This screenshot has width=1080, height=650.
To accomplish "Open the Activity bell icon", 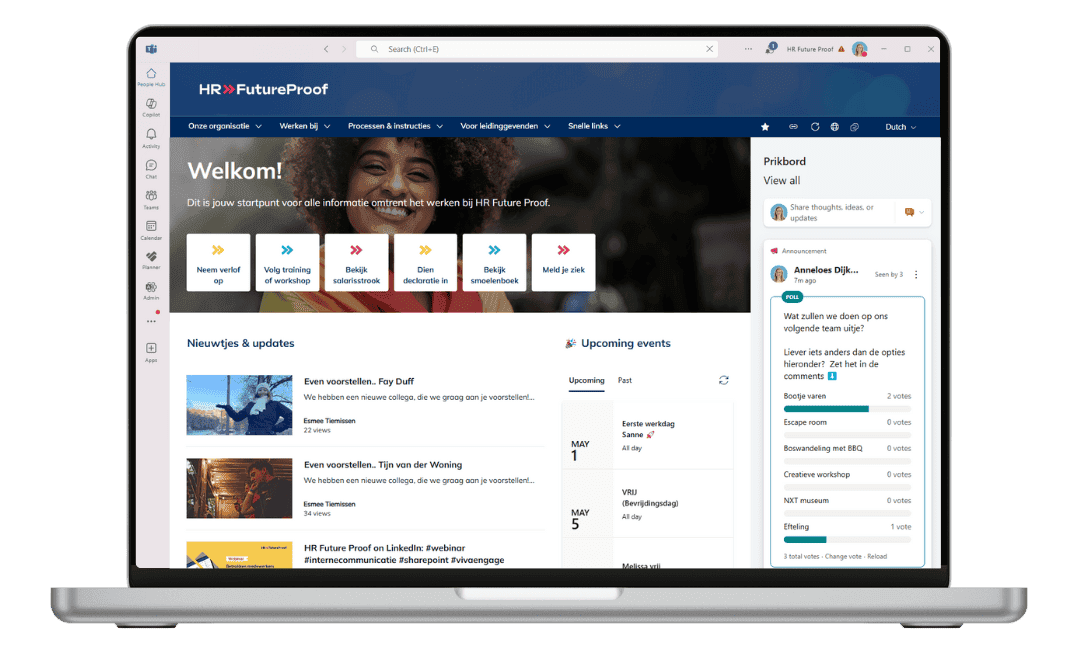I will (151, 137).
